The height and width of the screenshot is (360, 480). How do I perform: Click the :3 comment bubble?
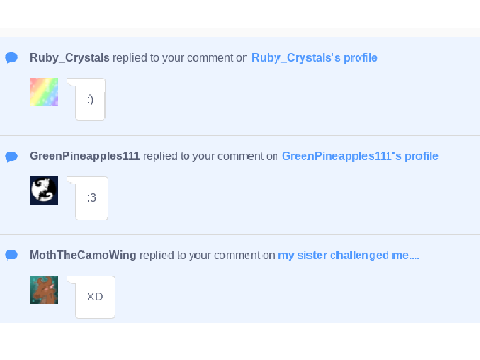(92, 198)
